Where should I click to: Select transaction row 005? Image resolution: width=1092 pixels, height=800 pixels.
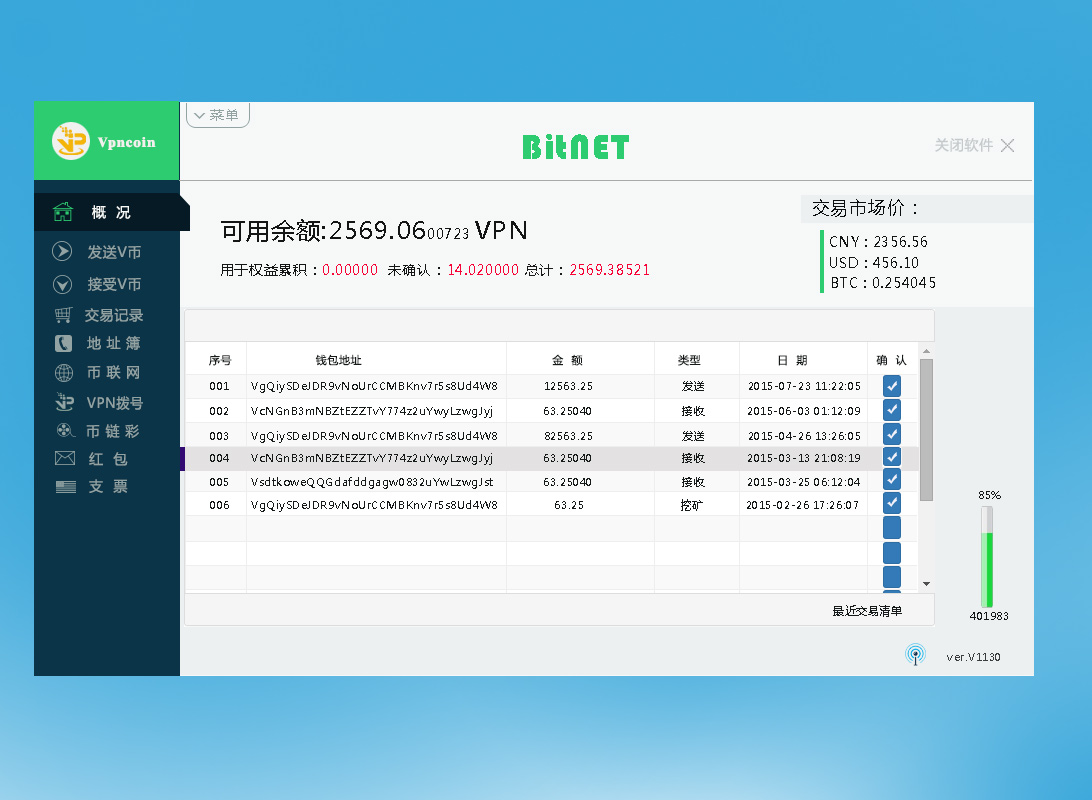pyautogui.click(x=552, y=481)
